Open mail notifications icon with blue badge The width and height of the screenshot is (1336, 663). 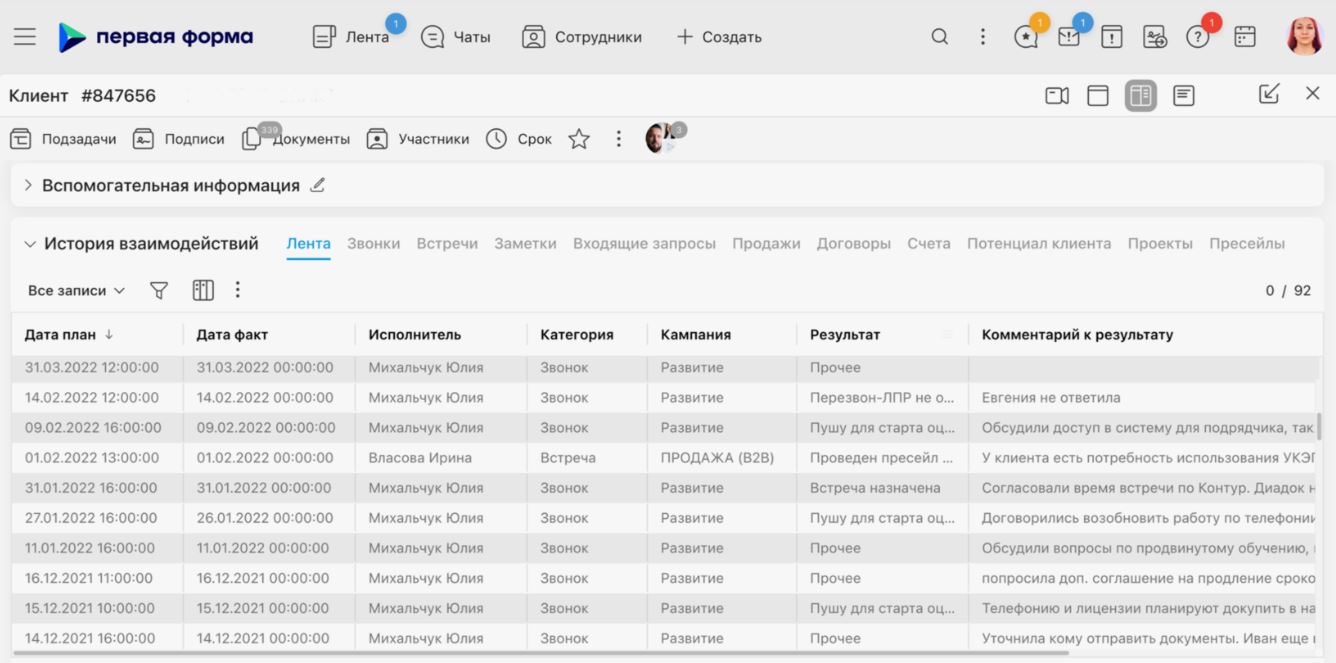(x=1069, y=37)
